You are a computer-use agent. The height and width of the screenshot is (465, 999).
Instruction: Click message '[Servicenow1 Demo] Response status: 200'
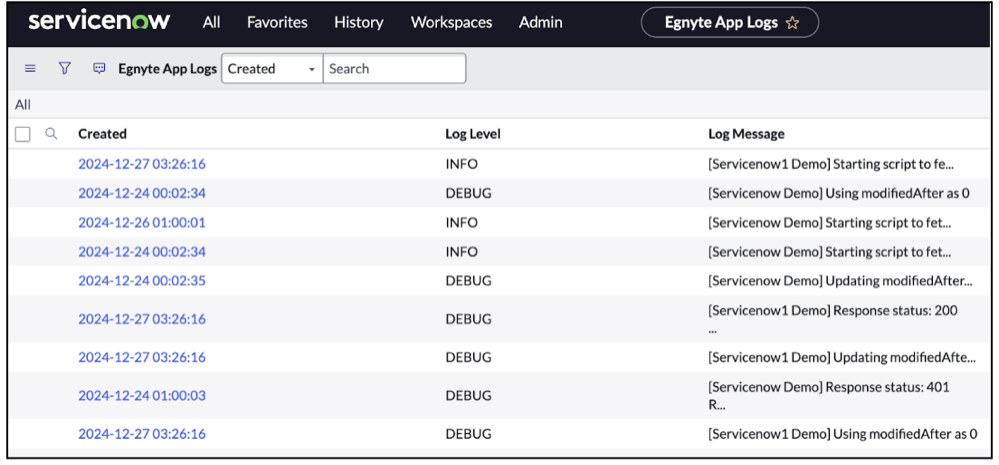[833, 311]
